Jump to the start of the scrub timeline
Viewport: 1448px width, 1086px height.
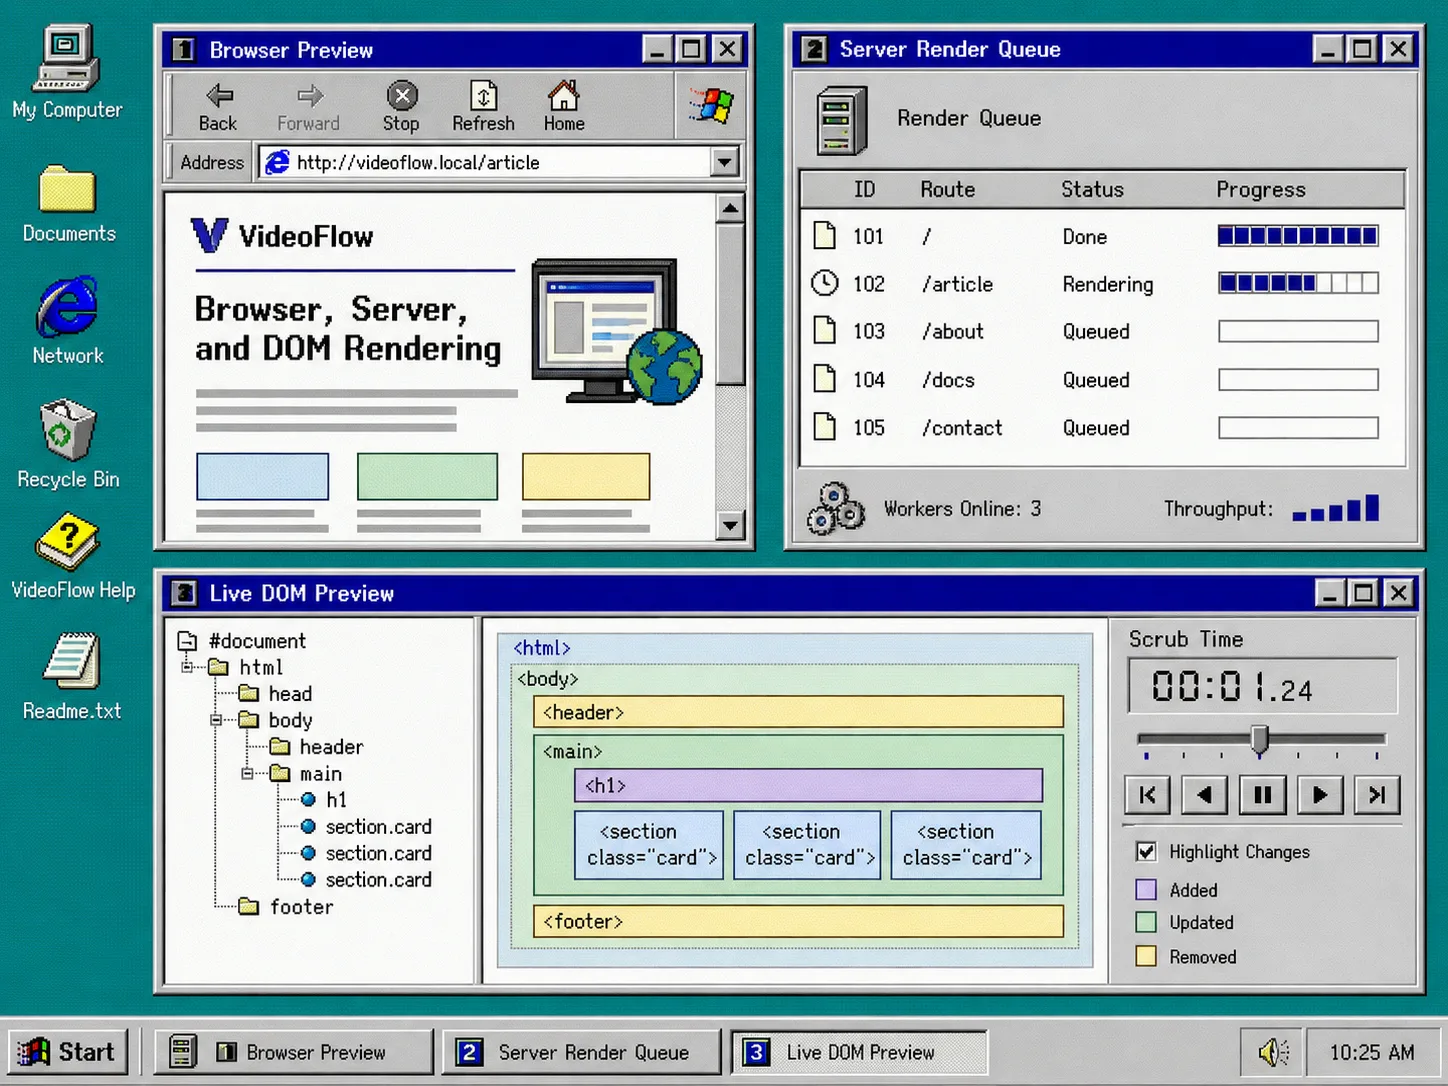click(1147, 795)
